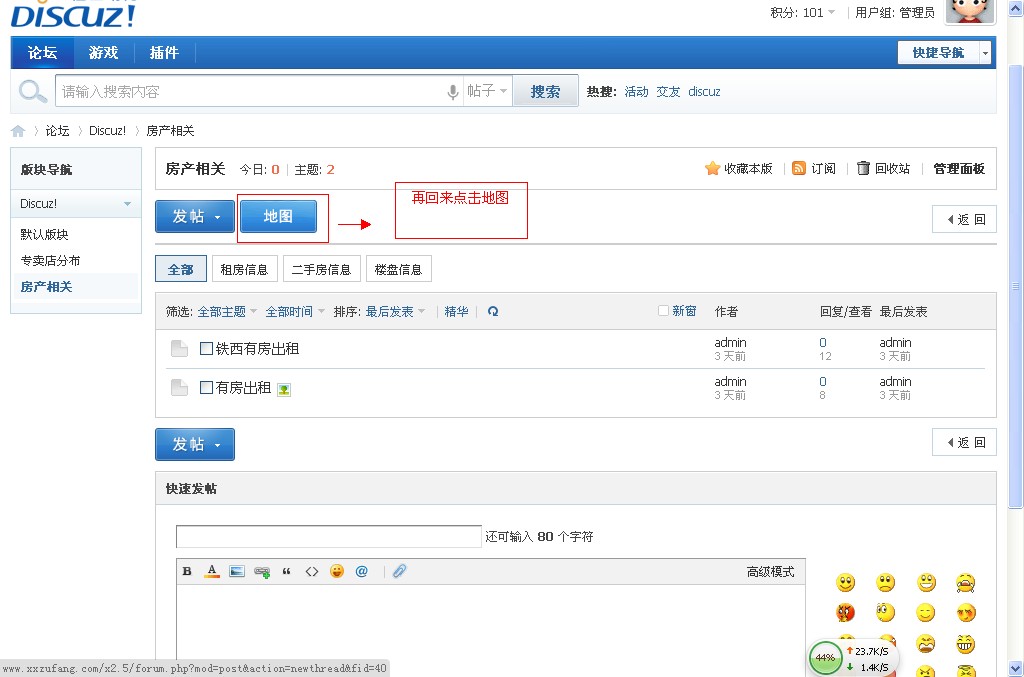Insert the sad face emoticon

point(886,582)
